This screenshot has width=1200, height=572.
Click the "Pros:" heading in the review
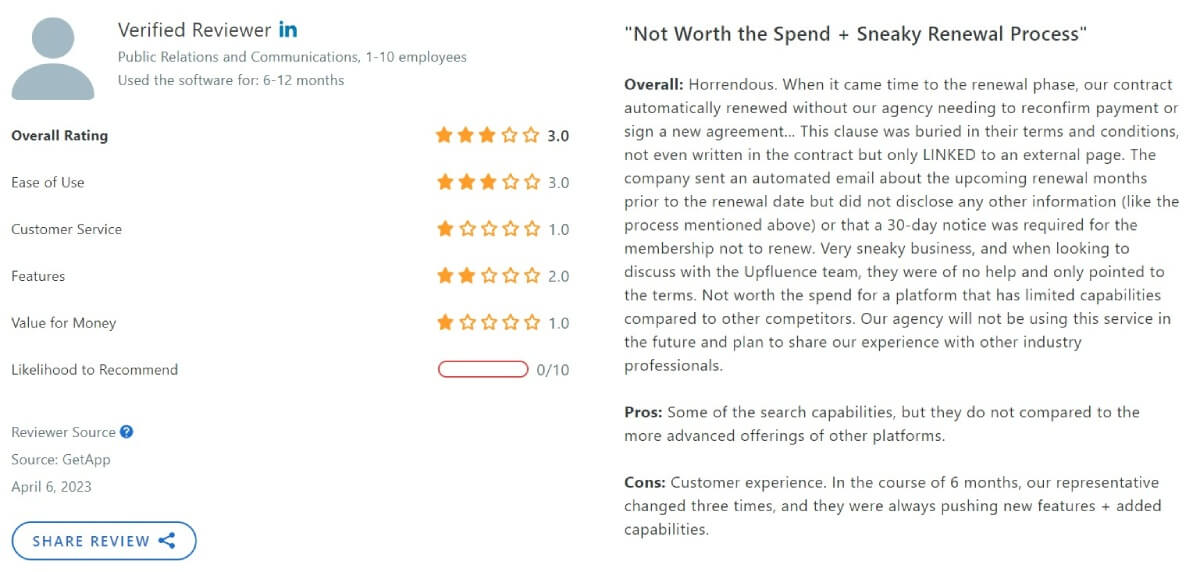(x=643, y=412)
